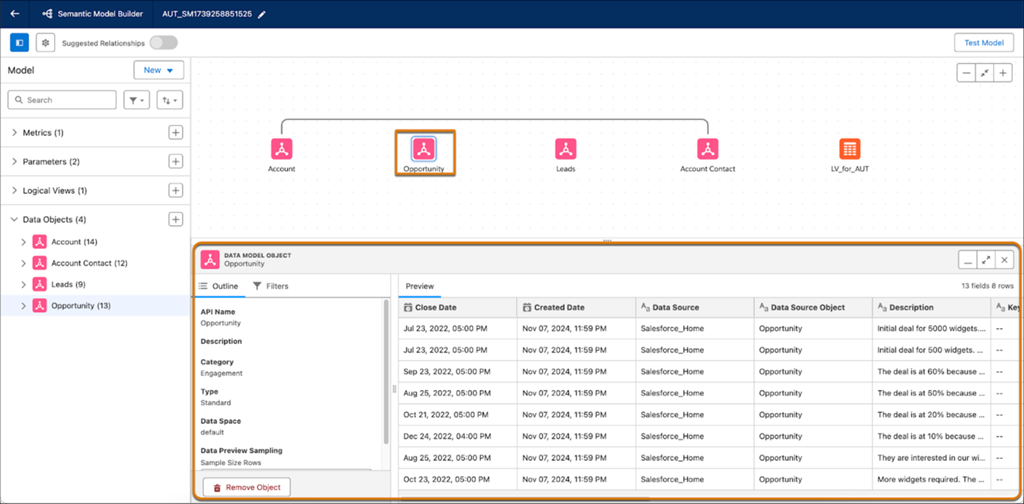
Task: Collapse the Data Objects (4) section
Action: (14, 219)
